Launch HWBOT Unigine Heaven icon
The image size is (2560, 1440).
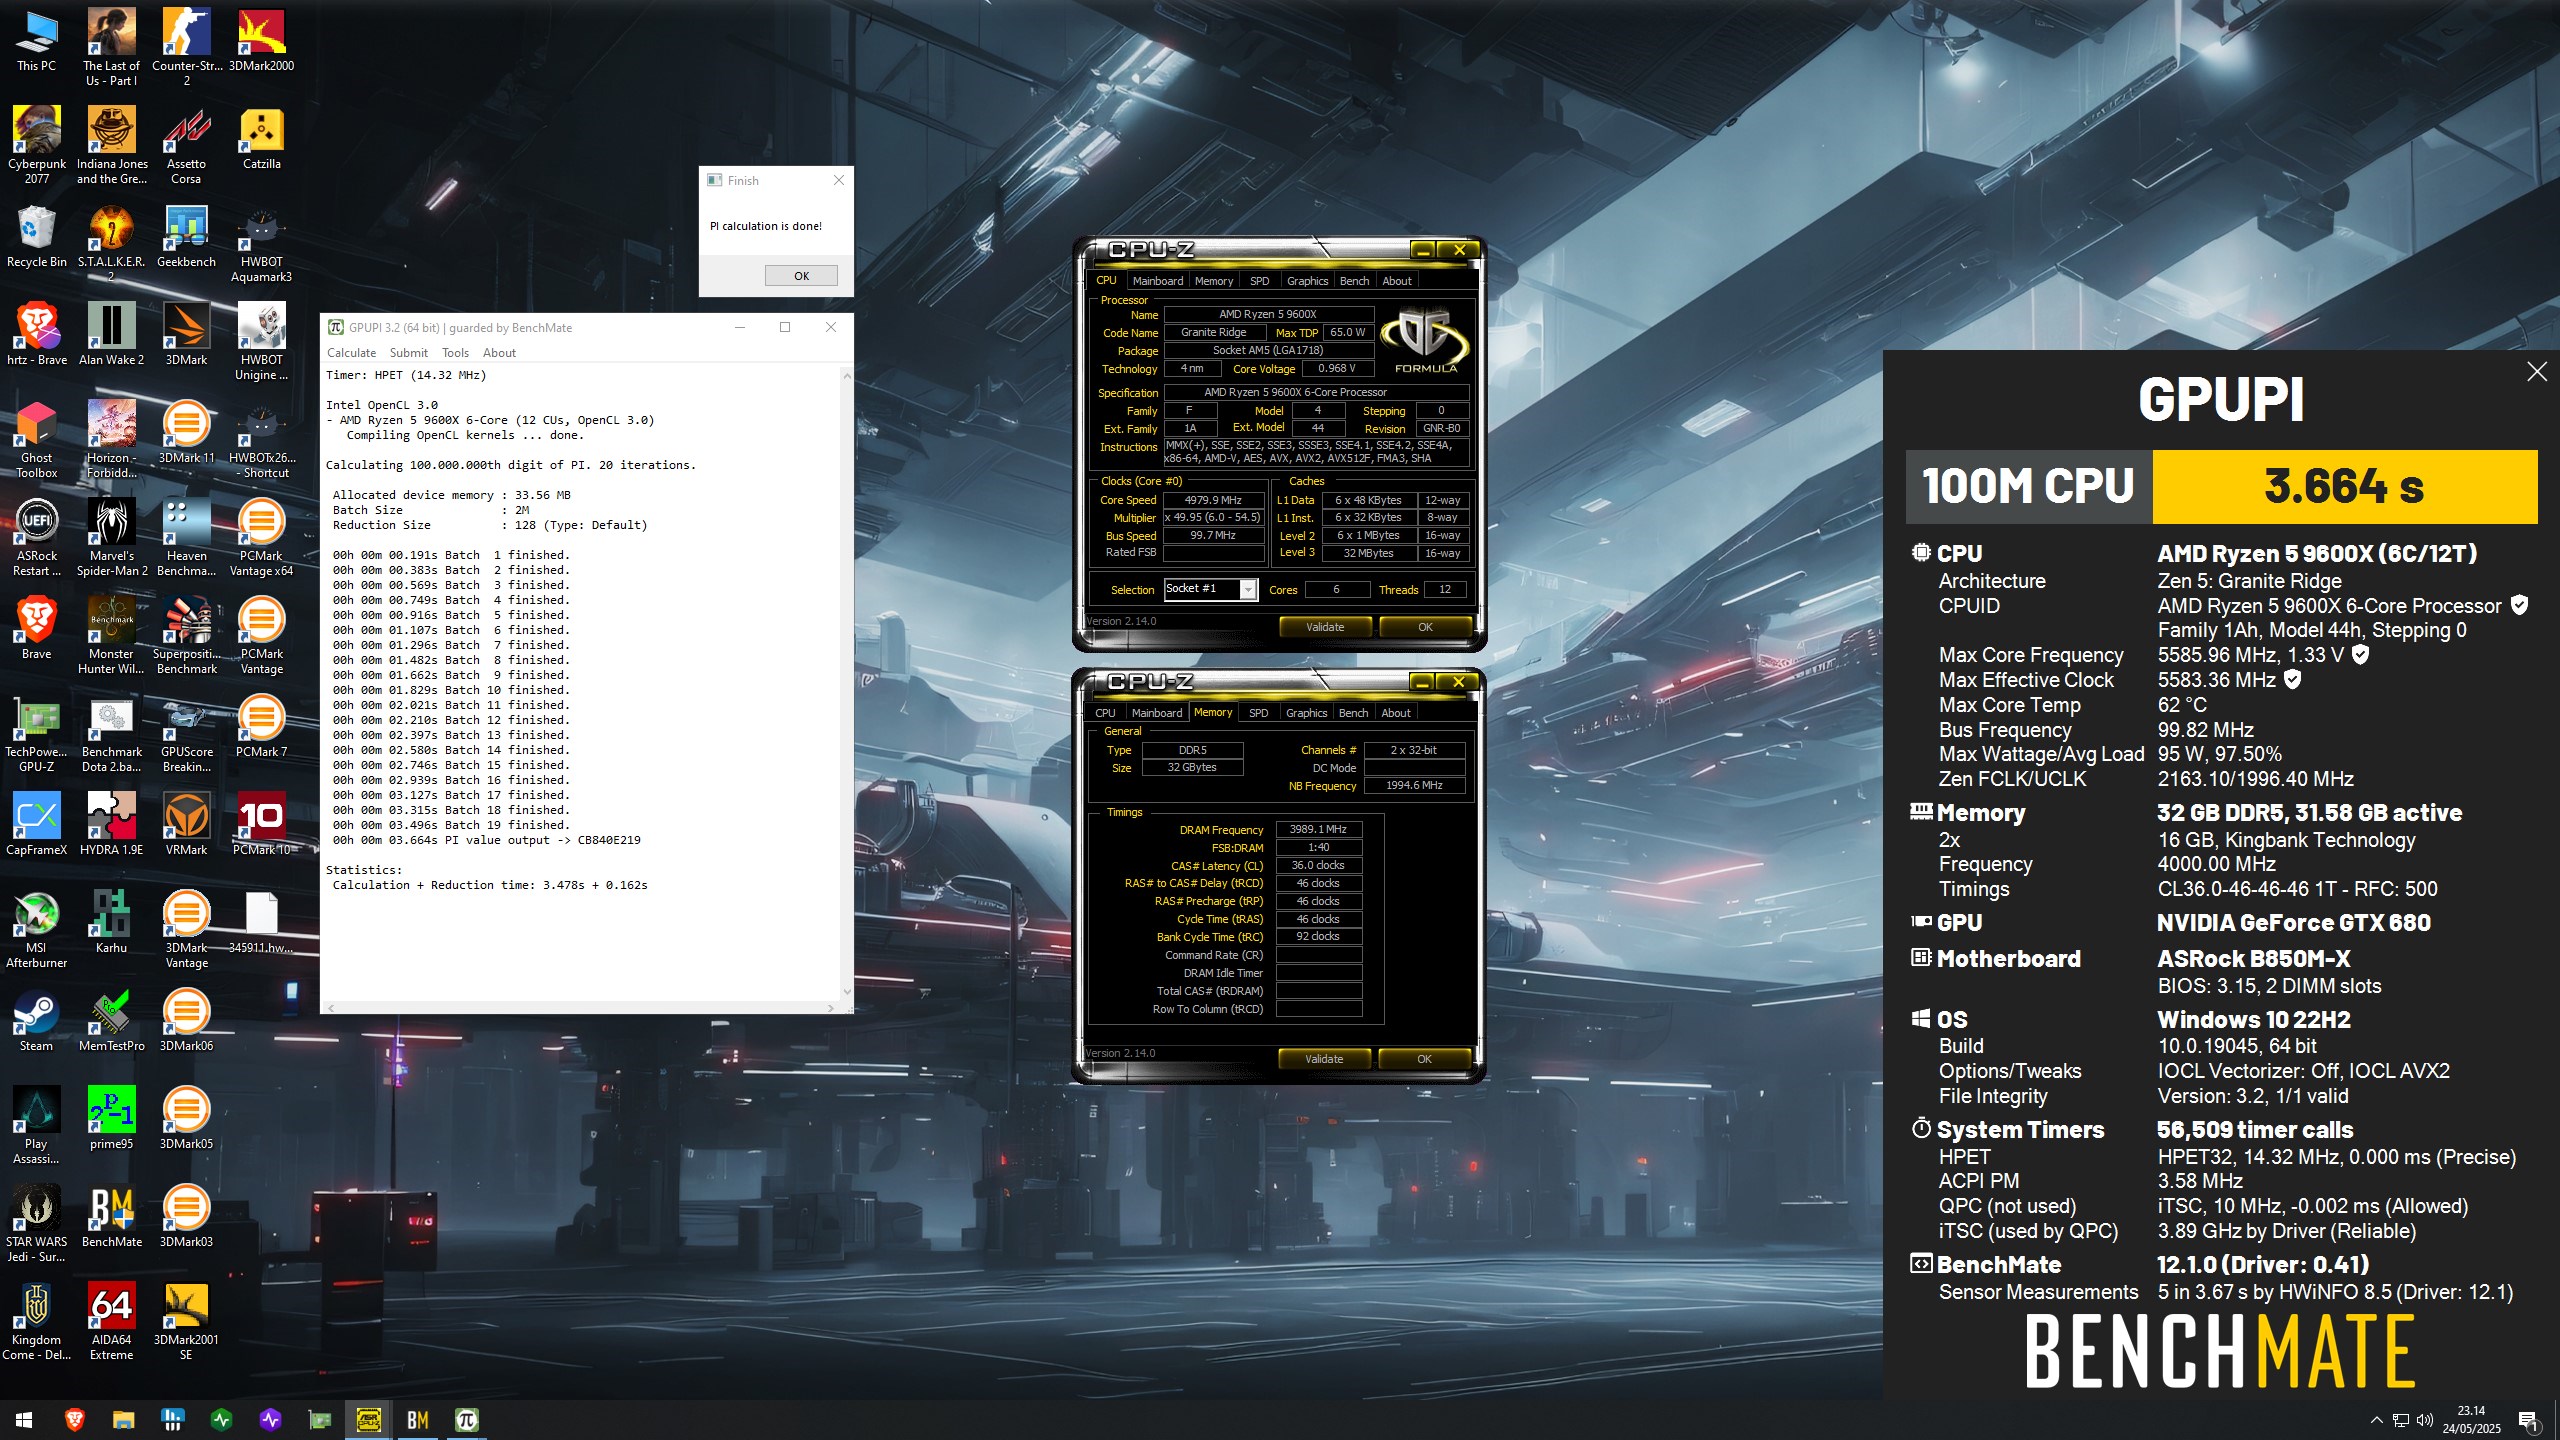[x=261, y=341]
